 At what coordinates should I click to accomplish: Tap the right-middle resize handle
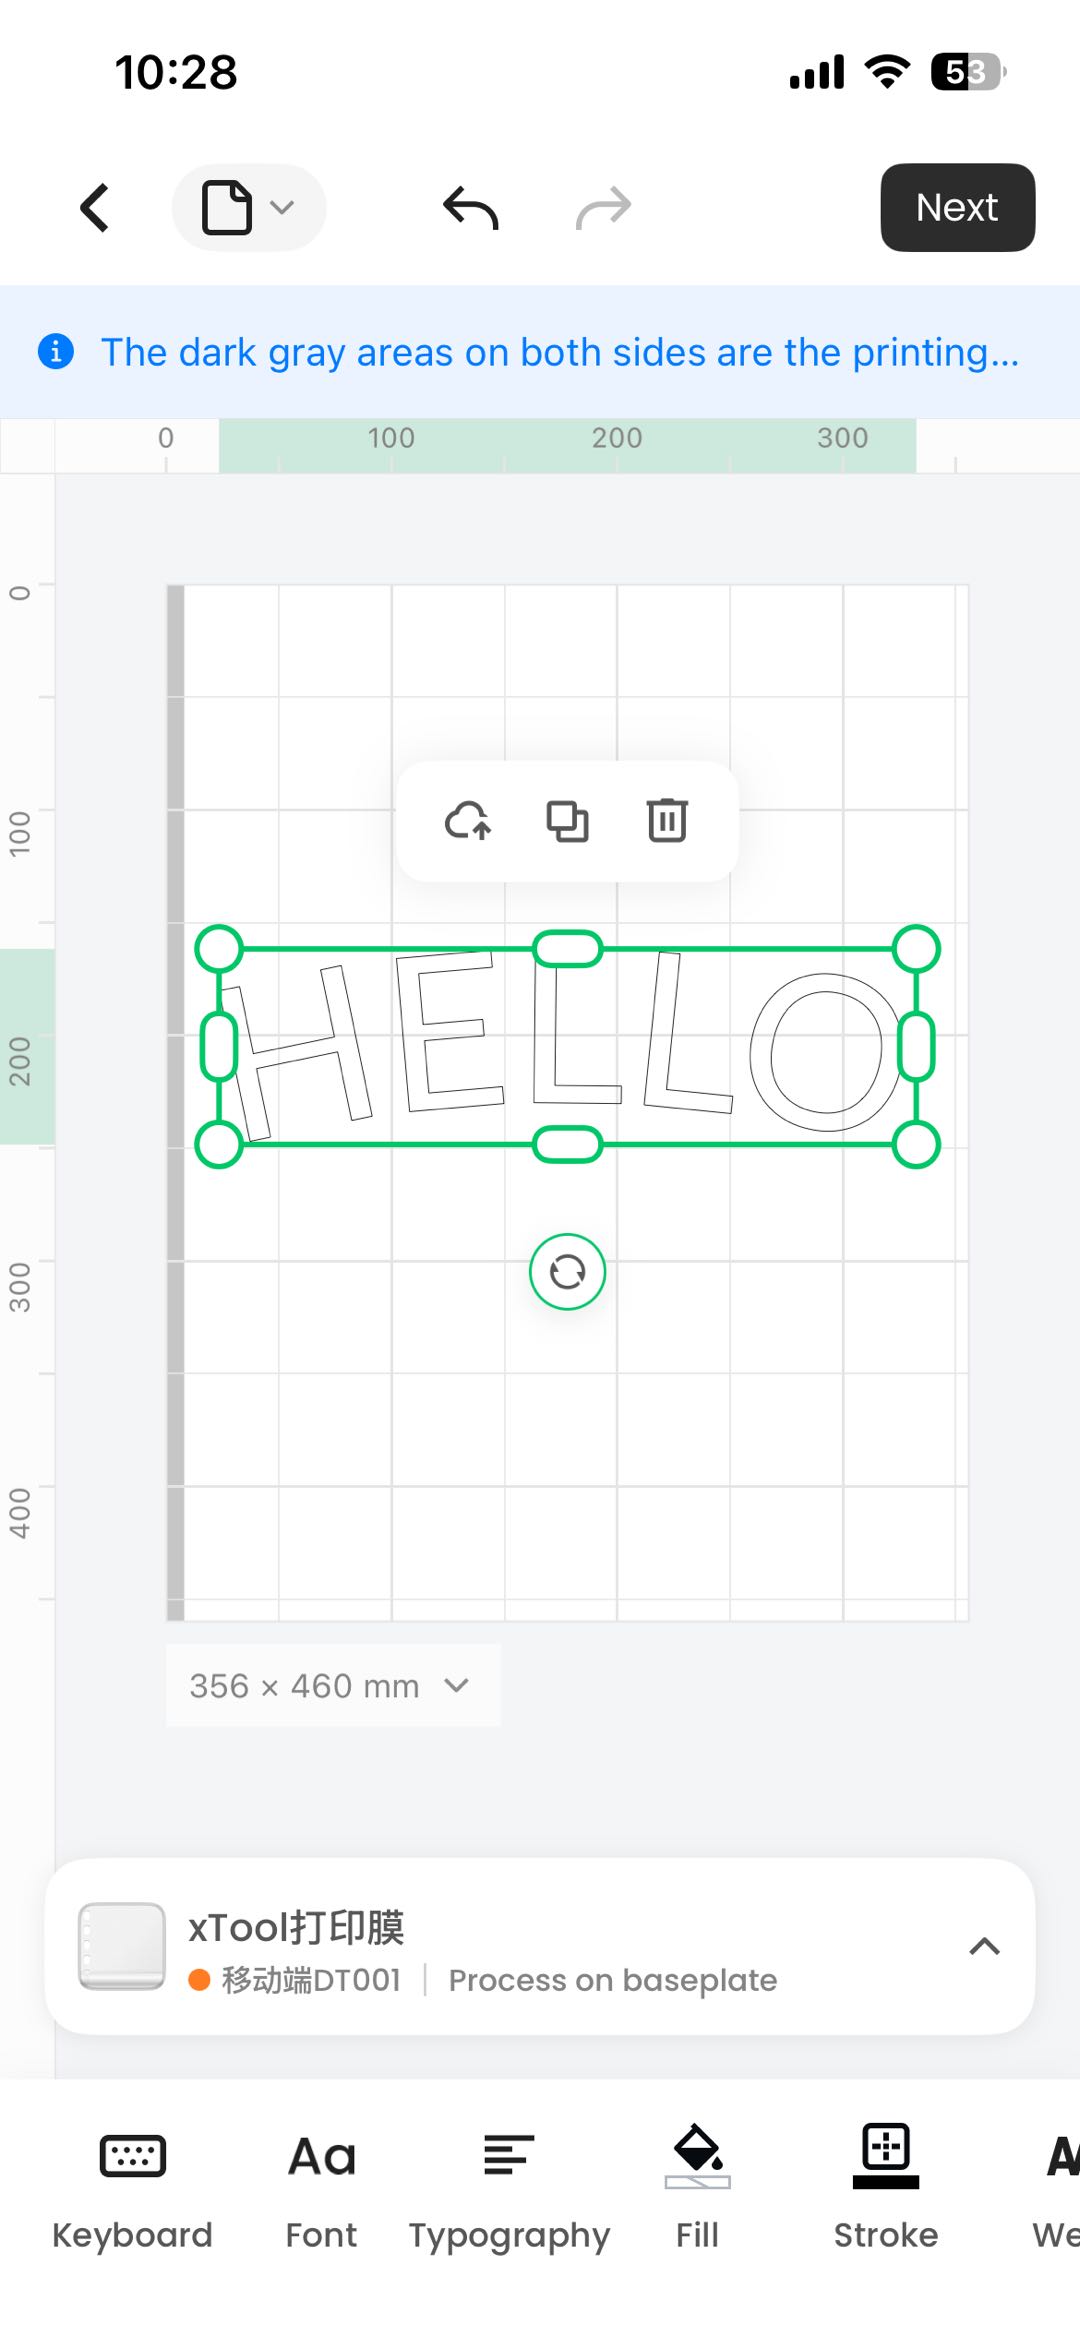[916, 1046]
